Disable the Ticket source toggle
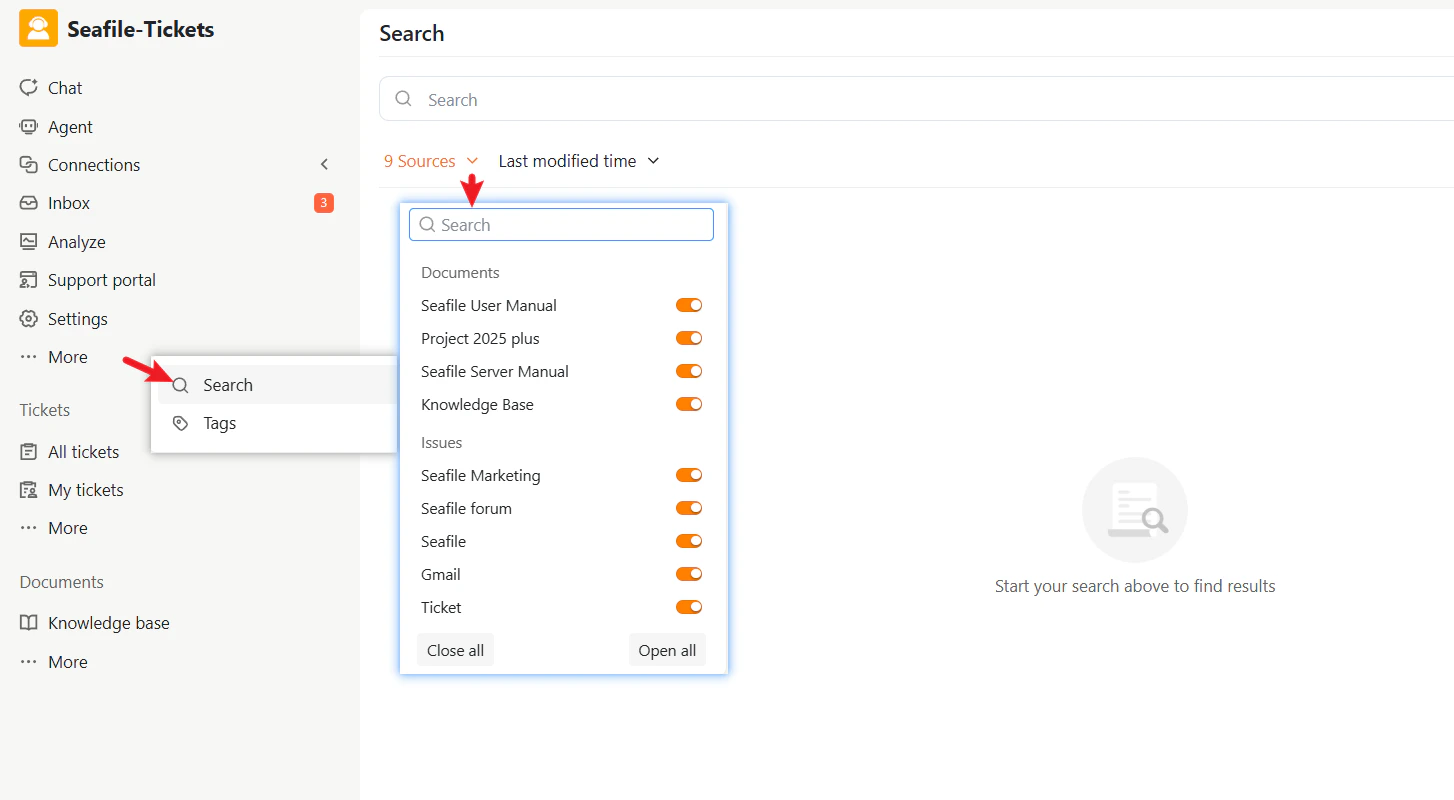The image size is (1454, 800). coord(689,607)
